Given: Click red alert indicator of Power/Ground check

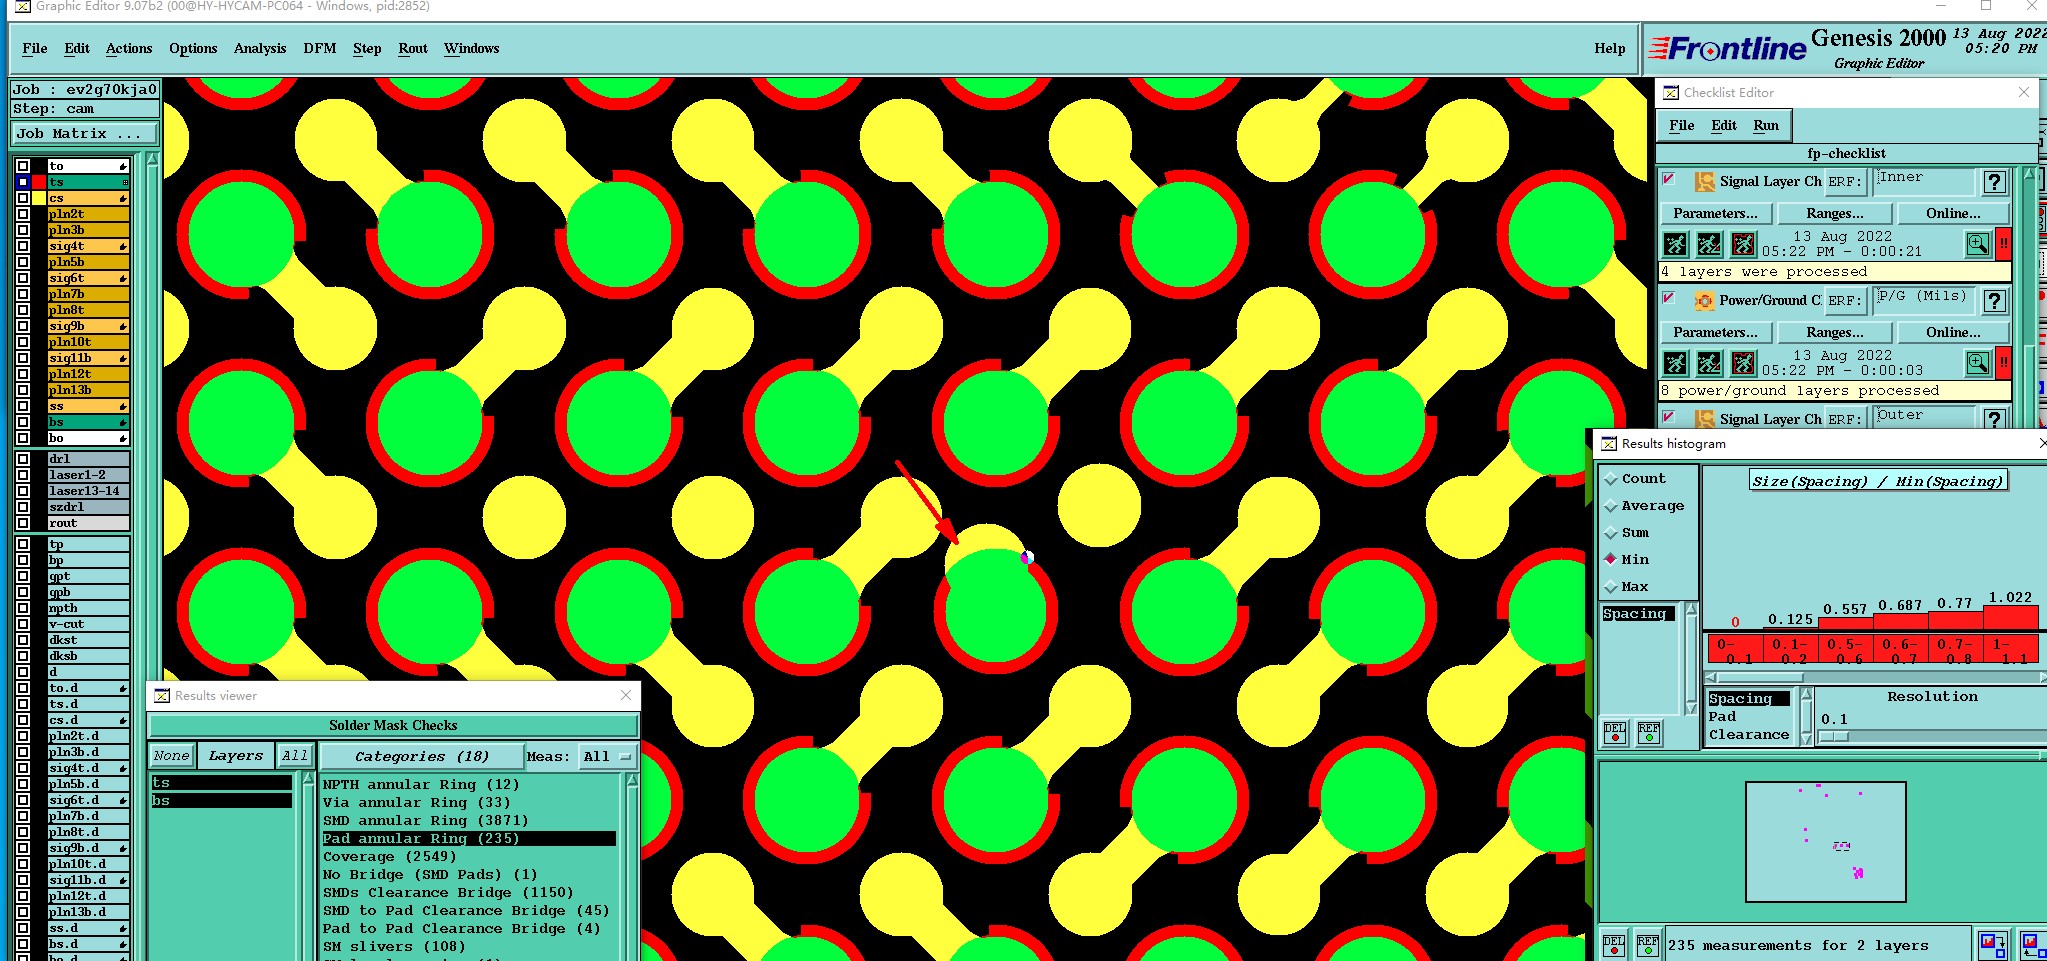Looking at the screenshot, I should (2003, 363).
